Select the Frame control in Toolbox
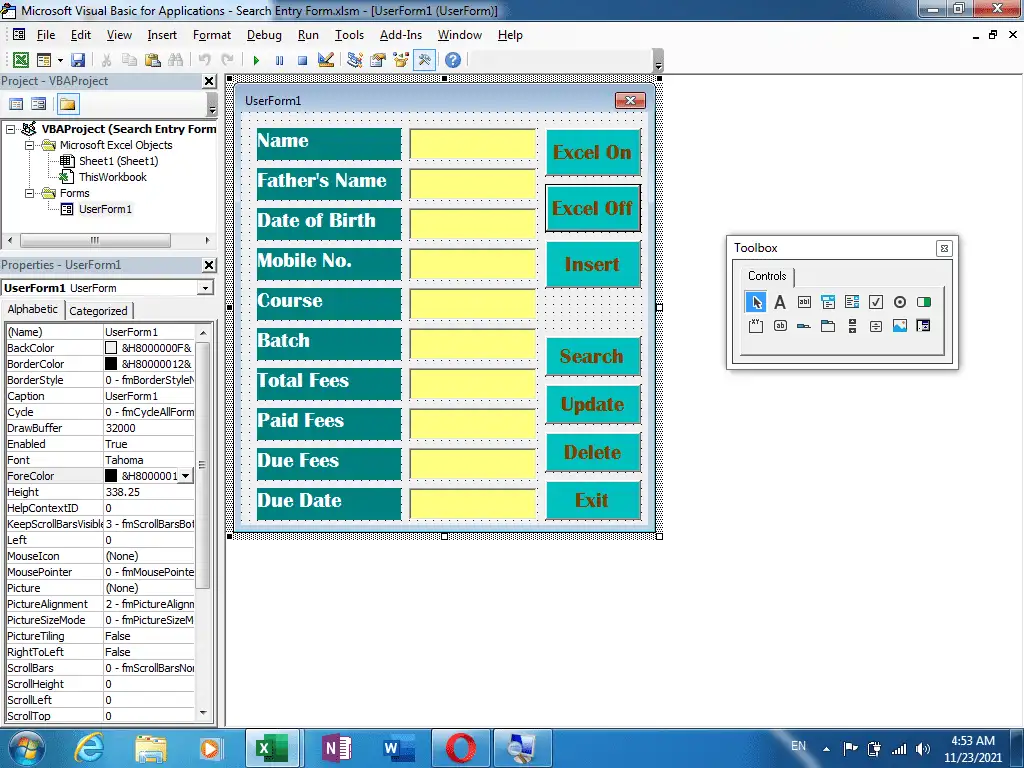This screenshot has width=1024, height=768. pos(756,326)
